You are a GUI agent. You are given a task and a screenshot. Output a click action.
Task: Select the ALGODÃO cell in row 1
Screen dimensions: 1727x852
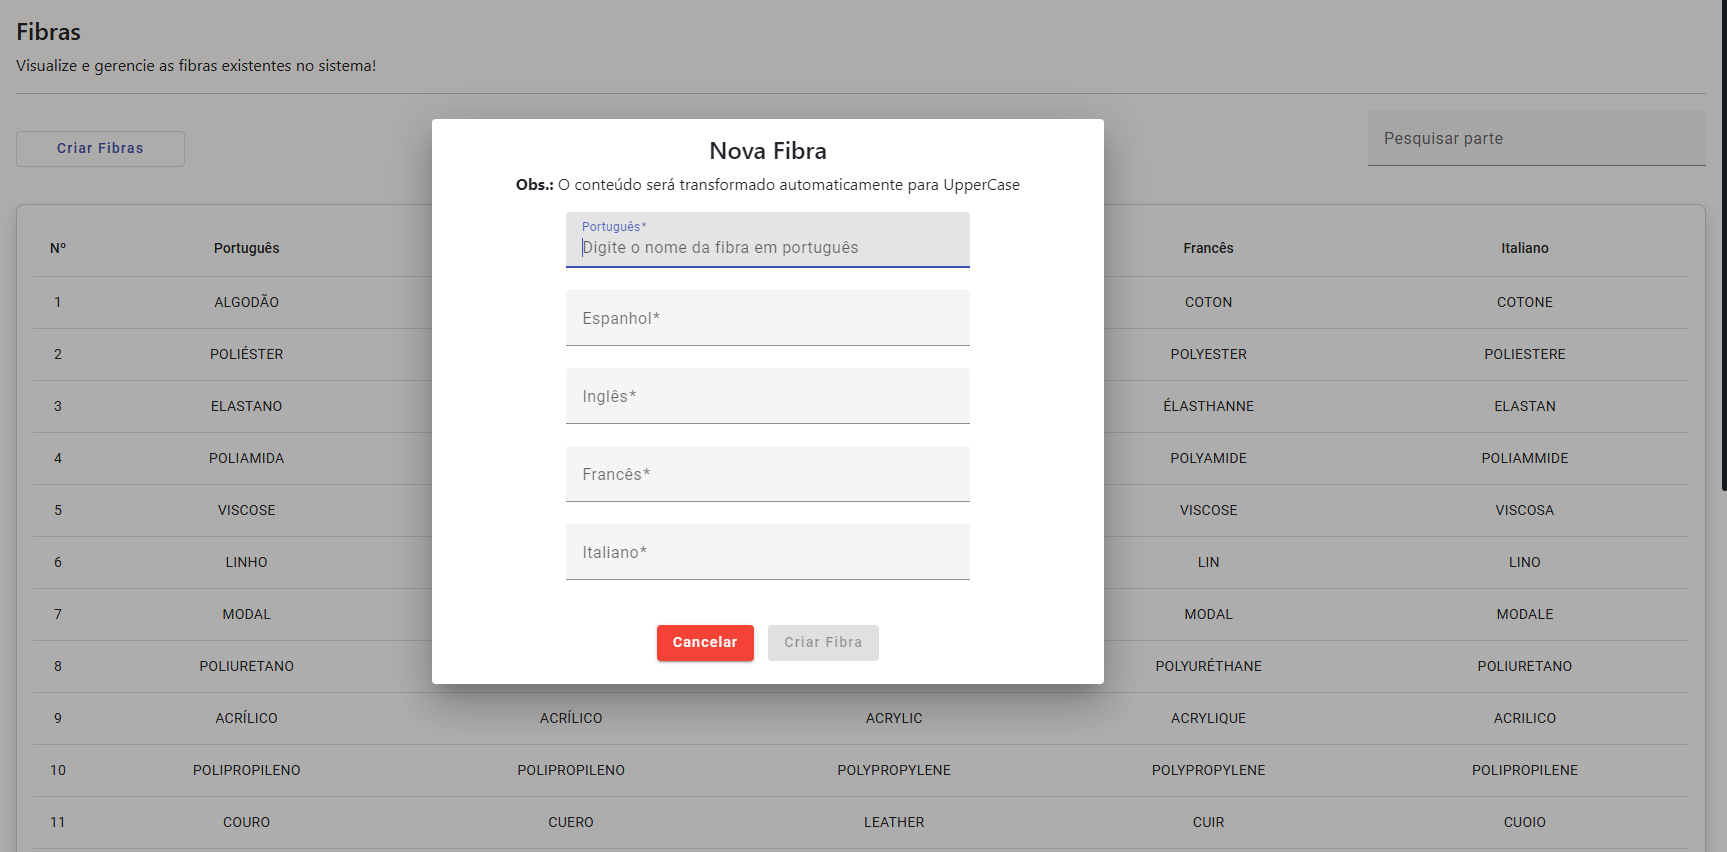246,302
